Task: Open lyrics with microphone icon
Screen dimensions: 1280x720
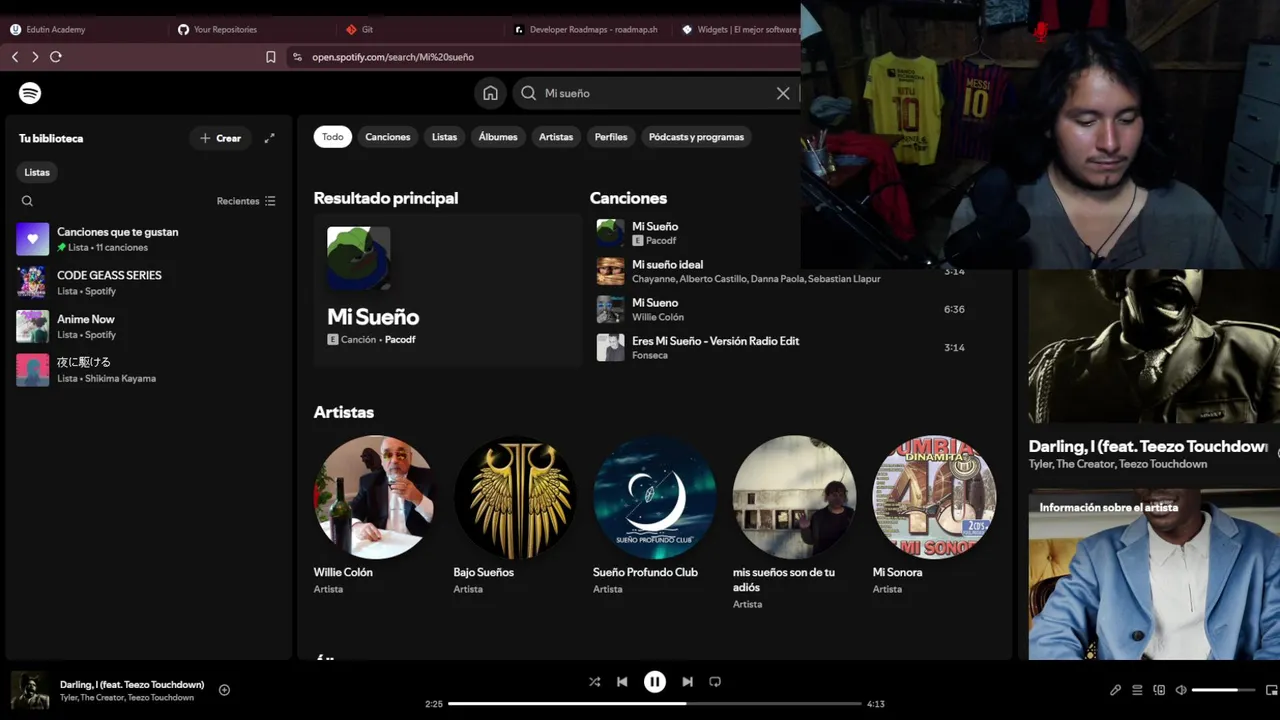Action: (x=1115, y=690)
